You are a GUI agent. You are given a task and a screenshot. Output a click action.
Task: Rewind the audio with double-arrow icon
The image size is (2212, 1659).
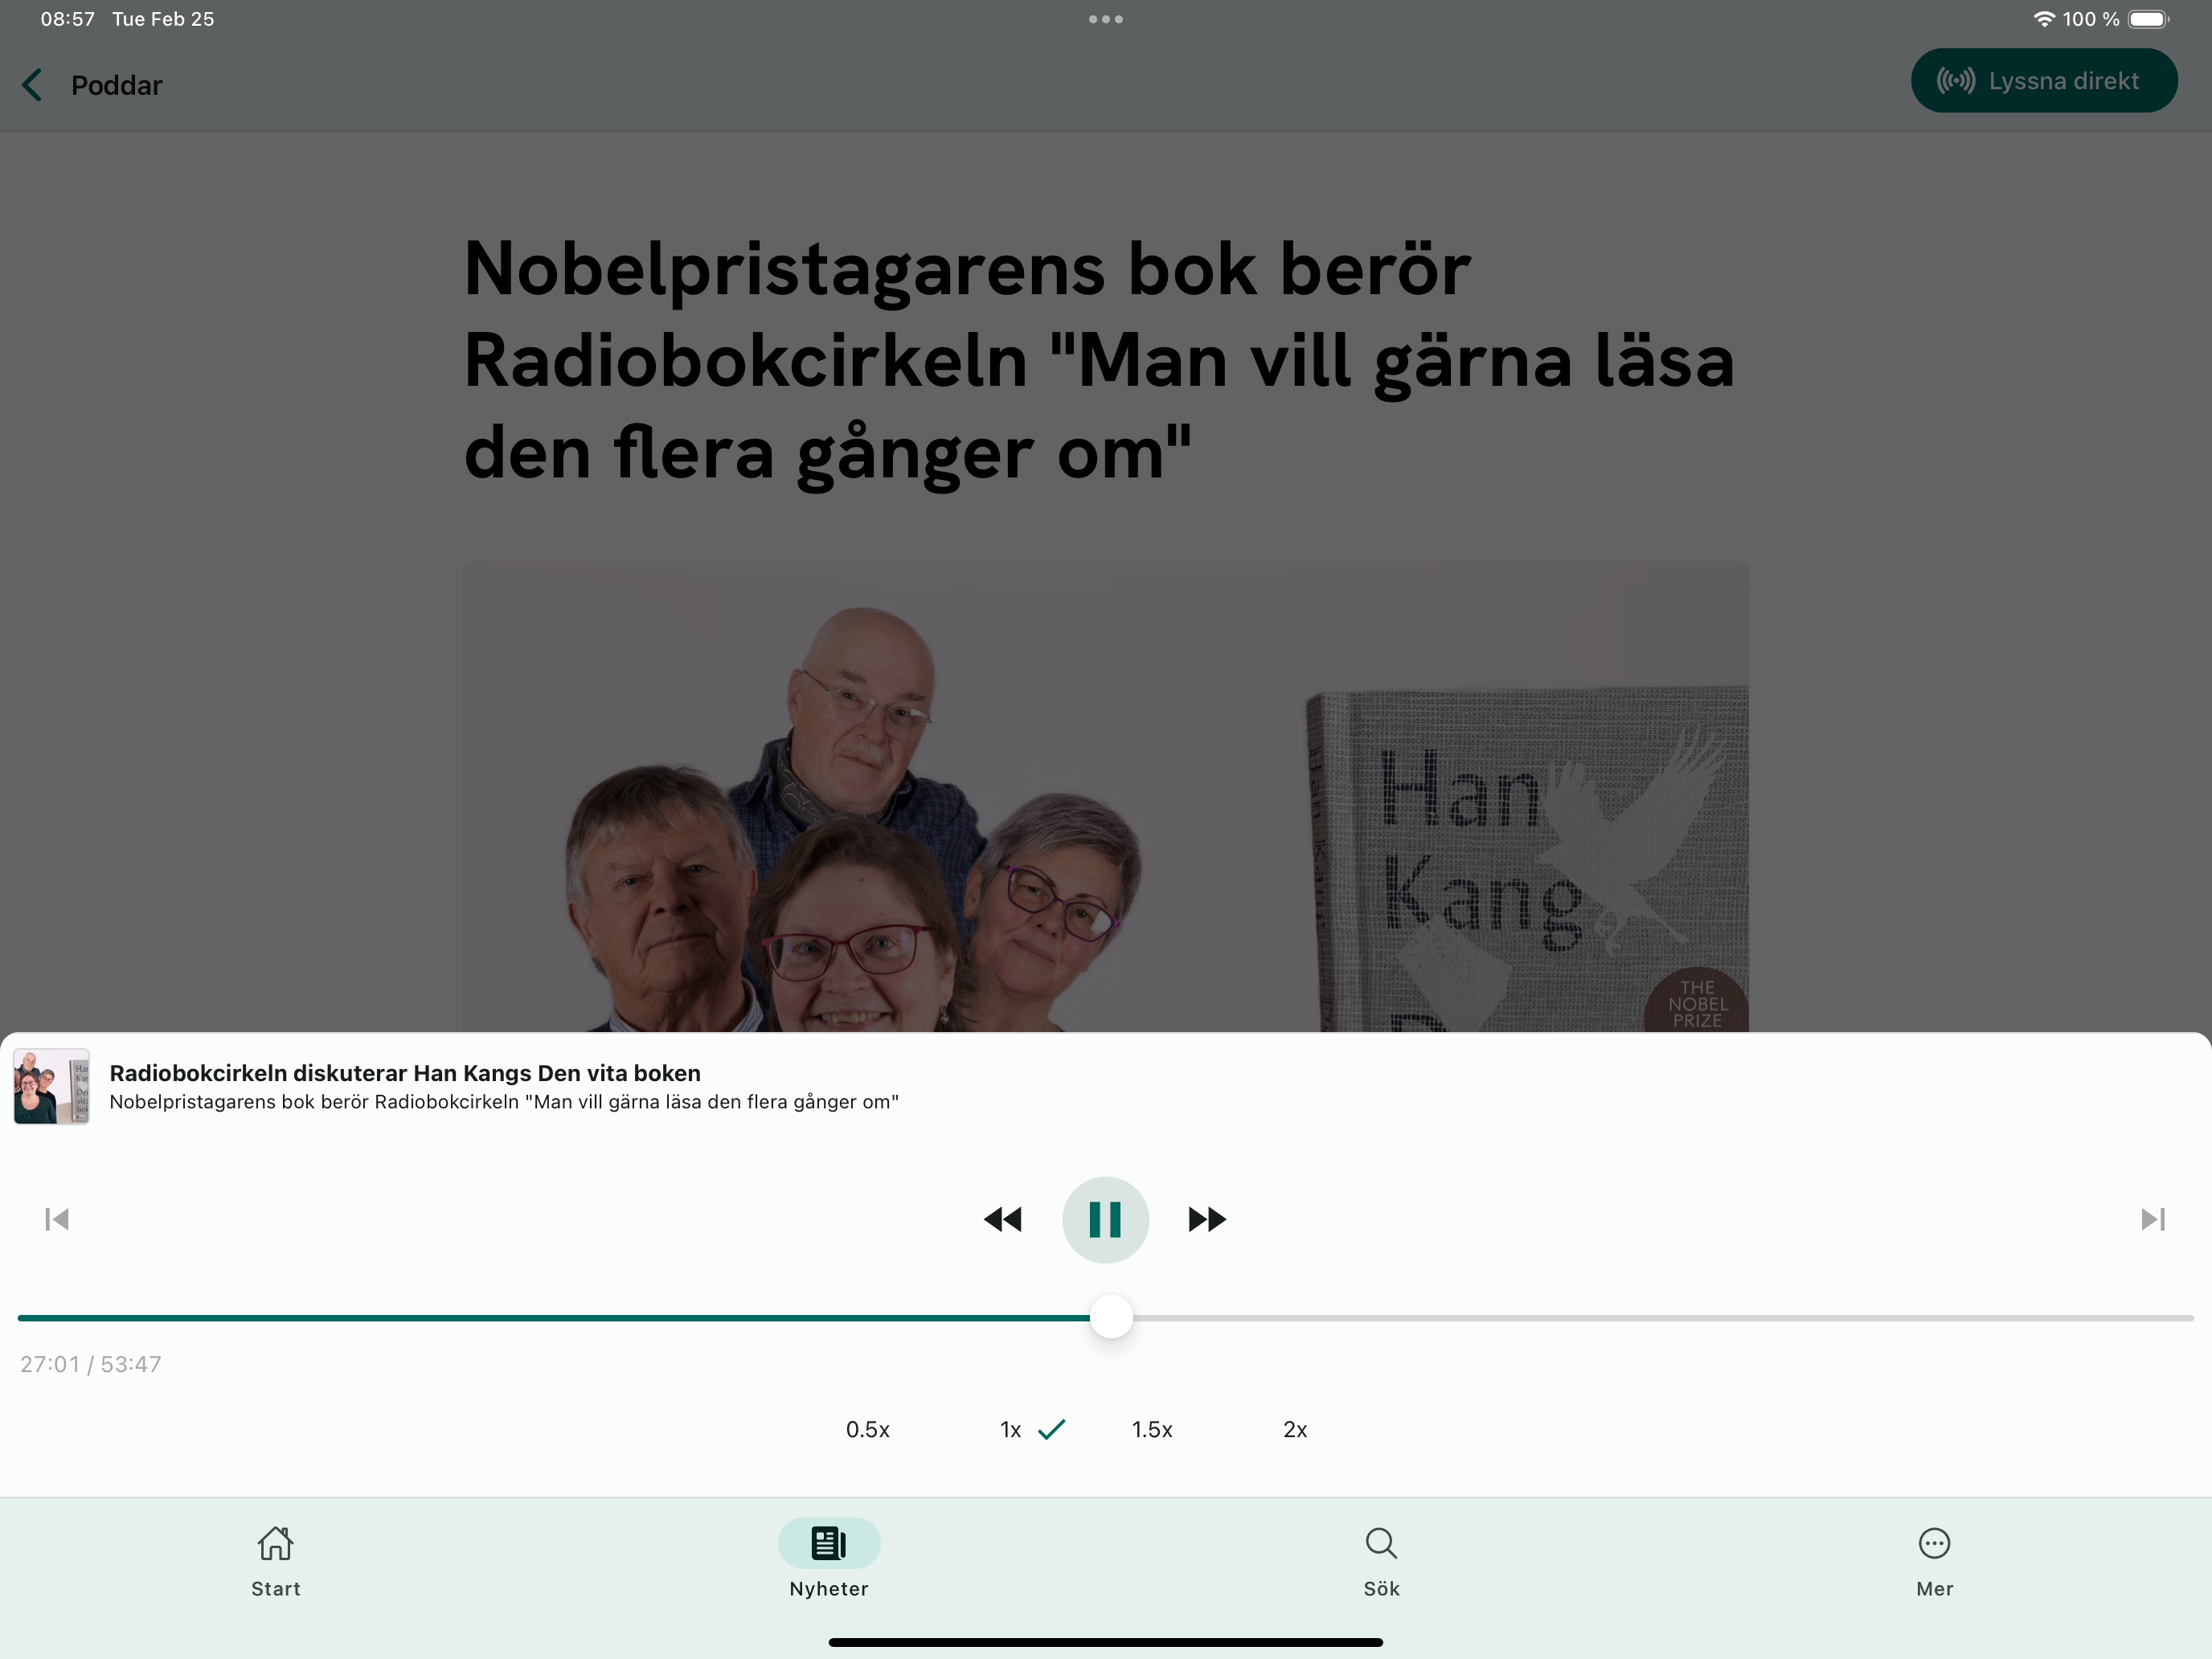coord(1003,1219)
